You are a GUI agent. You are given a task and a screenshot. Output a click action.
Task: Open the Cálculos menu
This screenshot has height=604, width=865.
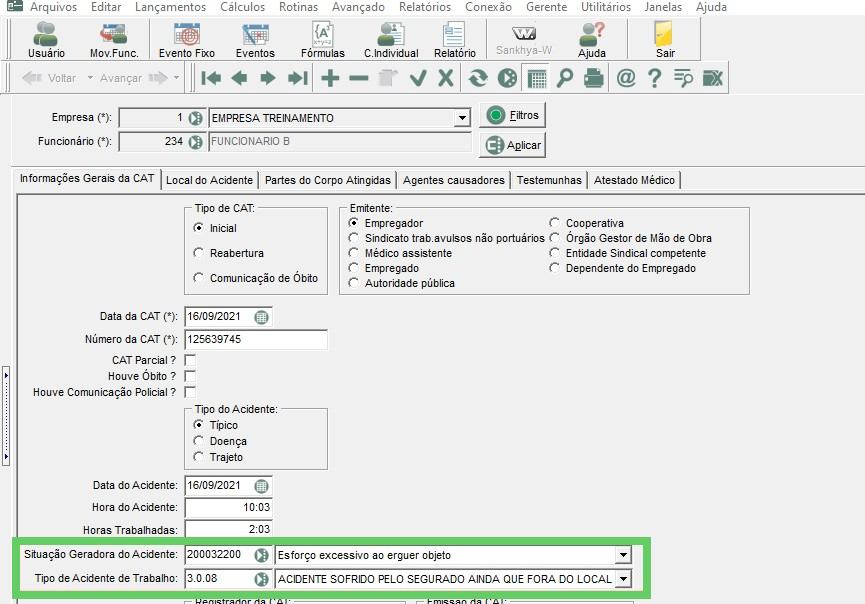[x=242, y=7]
